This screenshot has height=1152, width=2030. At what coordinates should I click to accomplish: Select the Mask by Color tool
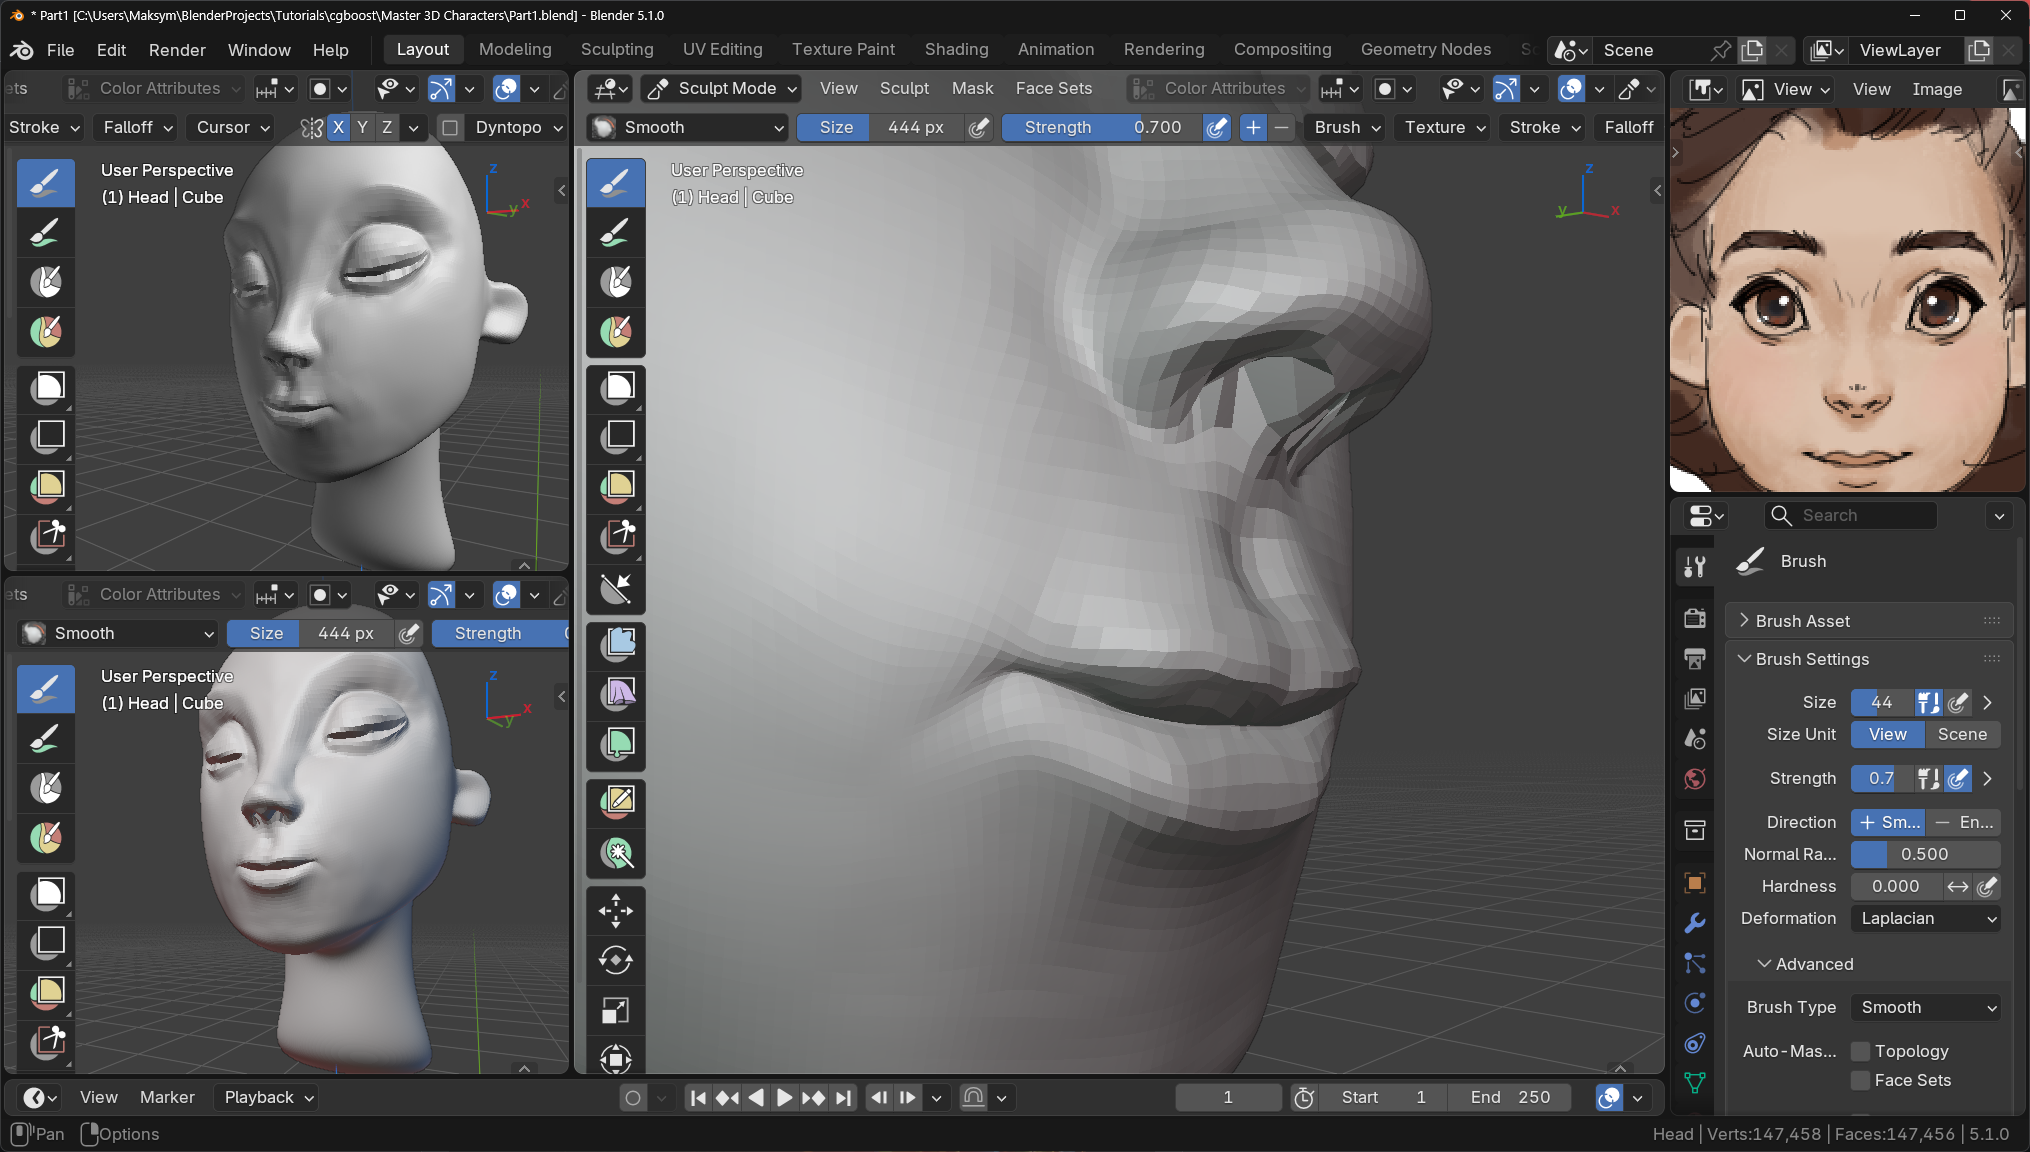[616, 853]
